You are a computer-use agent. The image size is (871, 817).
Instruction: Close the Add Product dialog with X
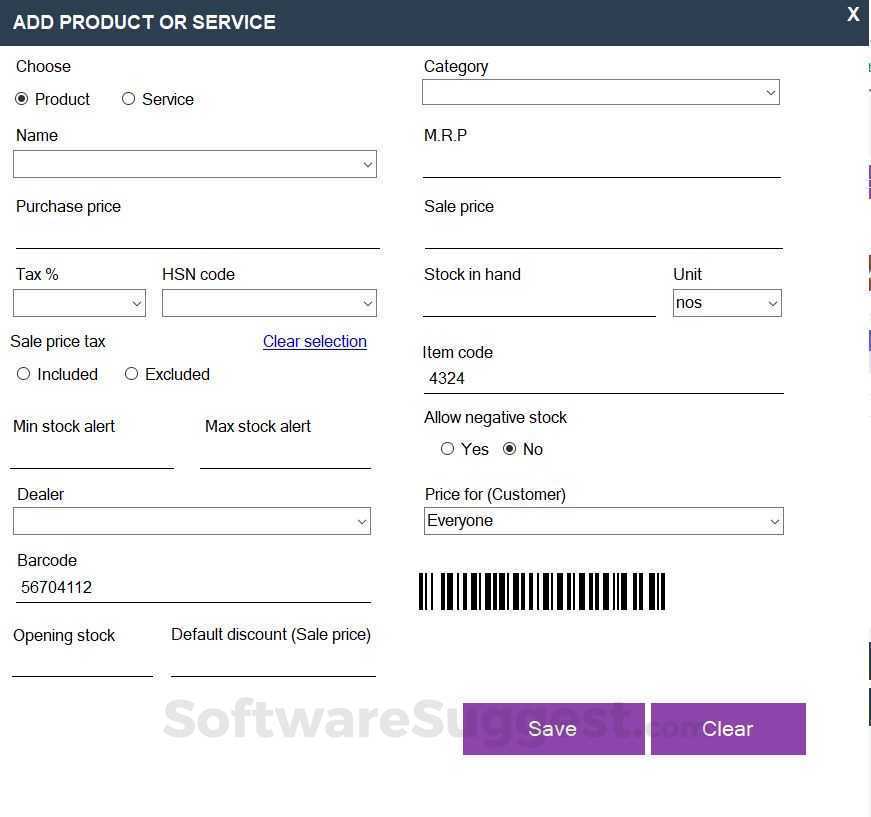coord(853,14)
